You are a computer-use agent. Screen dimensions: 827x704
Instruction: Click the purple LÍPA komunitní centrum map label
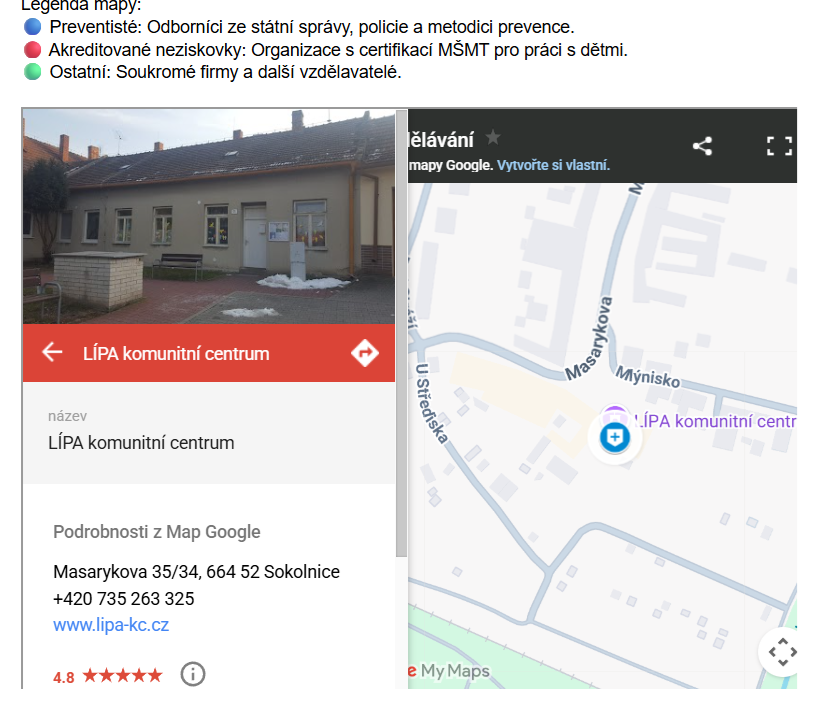716,421
